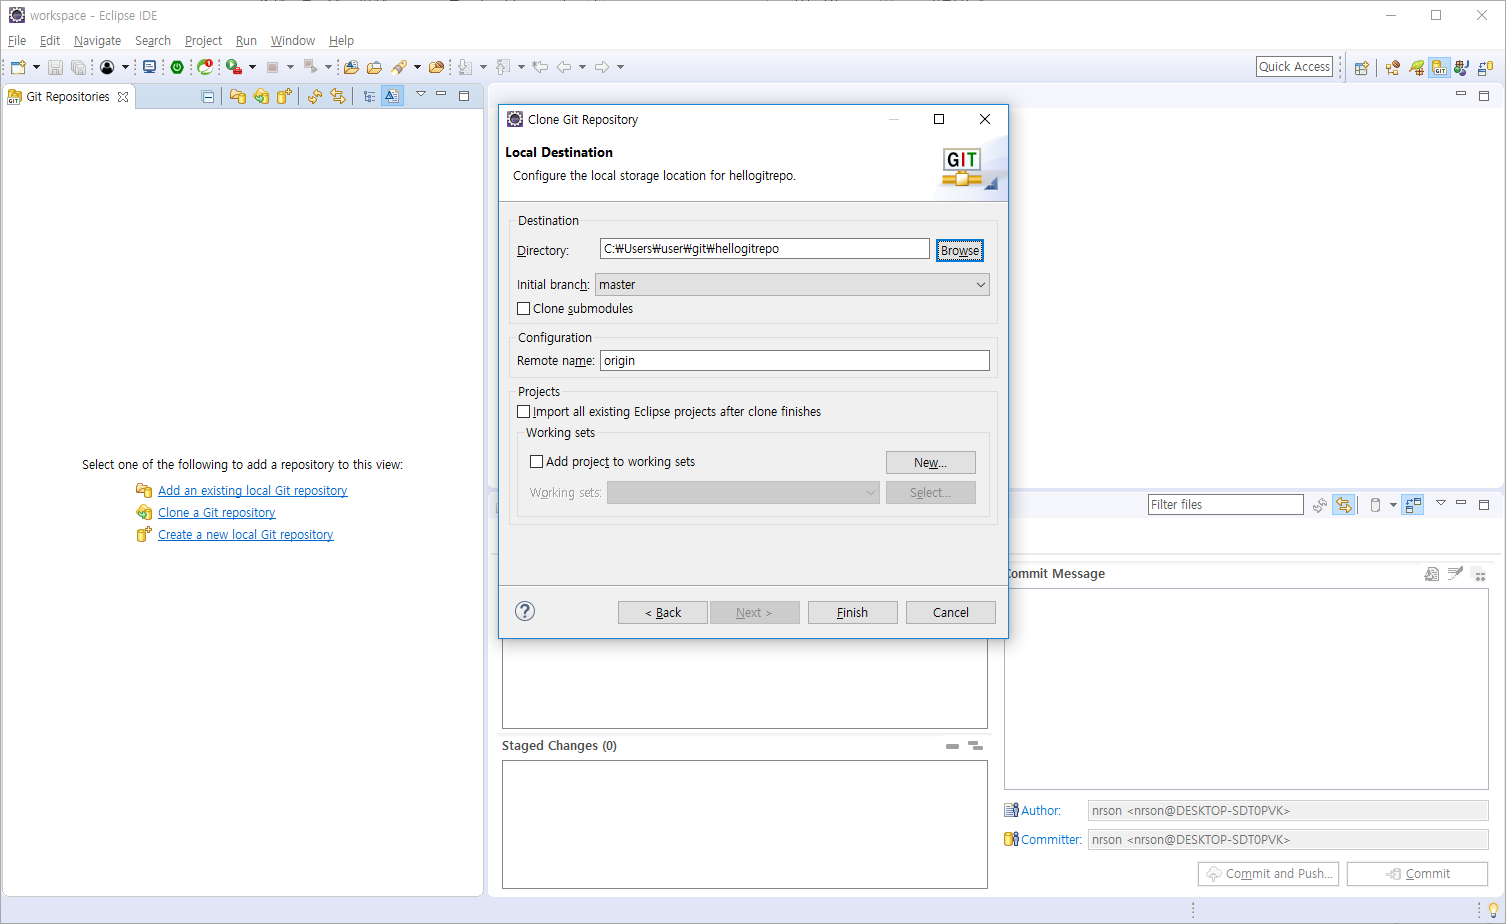Image resolution: width=1506 pixels, height=924 pixels.
Task: Check Import all existing Eclipse projects option
Action: pyautogui.click(x=523, y=412)
